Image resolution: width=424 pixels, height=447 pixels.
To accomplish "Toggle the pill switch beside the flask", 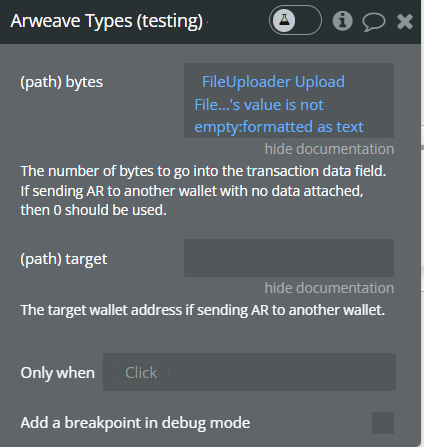I will 295,20.
